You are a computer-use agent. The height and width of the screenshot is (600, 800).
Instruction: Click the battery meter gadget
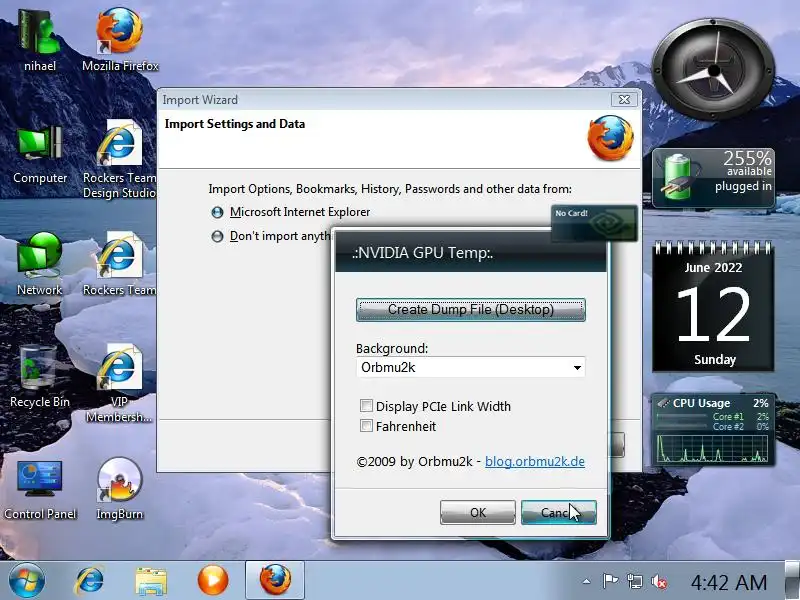coord(714,178)
